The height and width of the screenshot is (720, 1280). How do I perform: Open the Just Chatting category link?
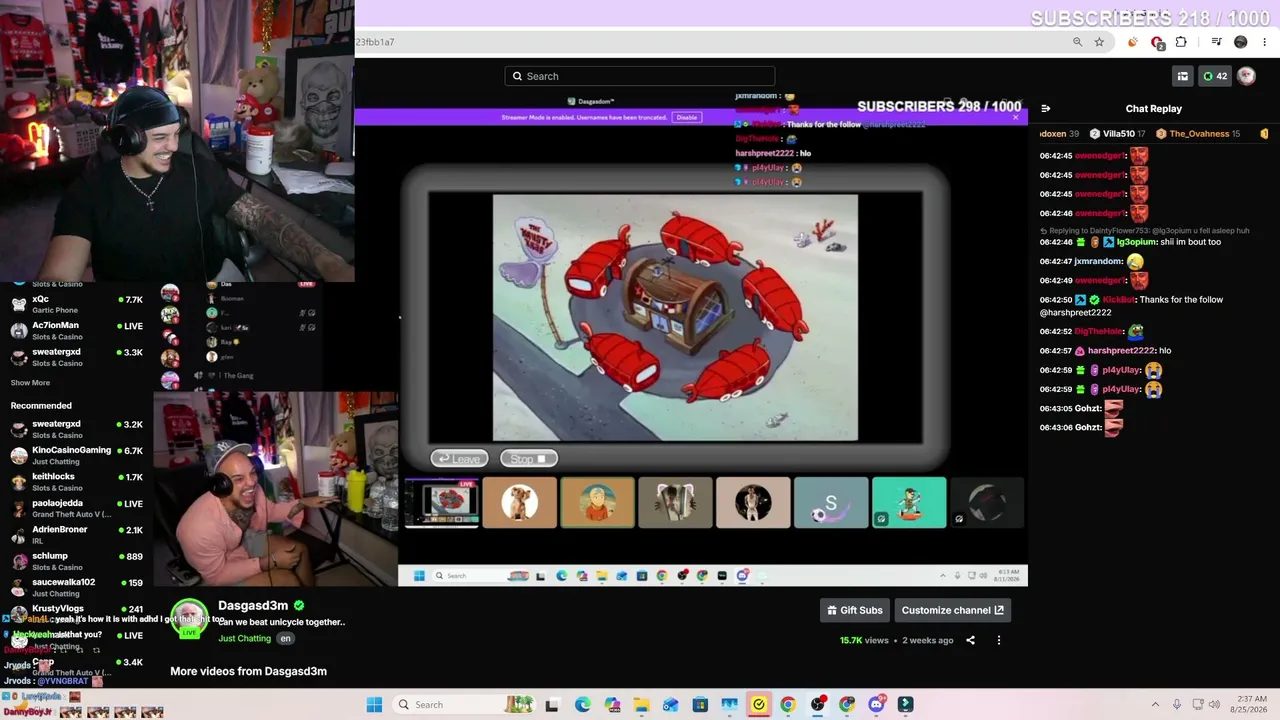pyautogui.click(x=245, y=638)
